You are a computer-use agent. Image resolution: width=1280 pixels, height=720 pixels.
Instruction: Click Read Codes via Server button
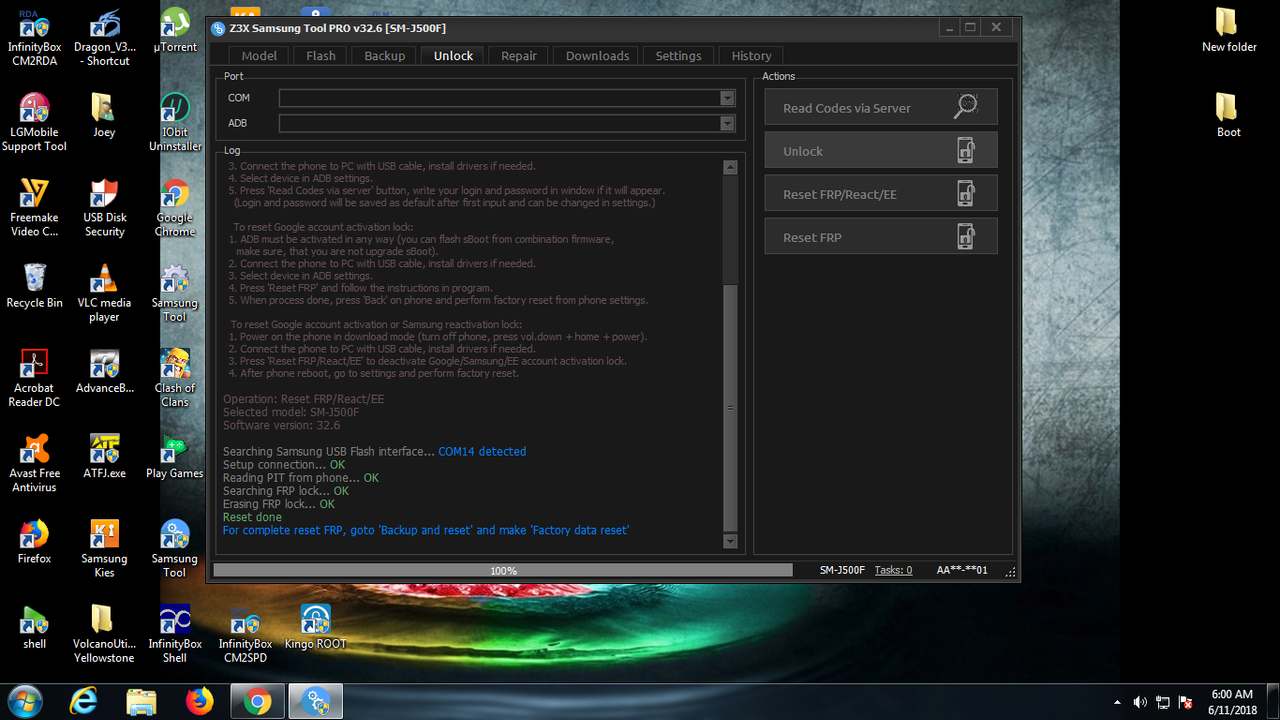click(x=881, y=108)
